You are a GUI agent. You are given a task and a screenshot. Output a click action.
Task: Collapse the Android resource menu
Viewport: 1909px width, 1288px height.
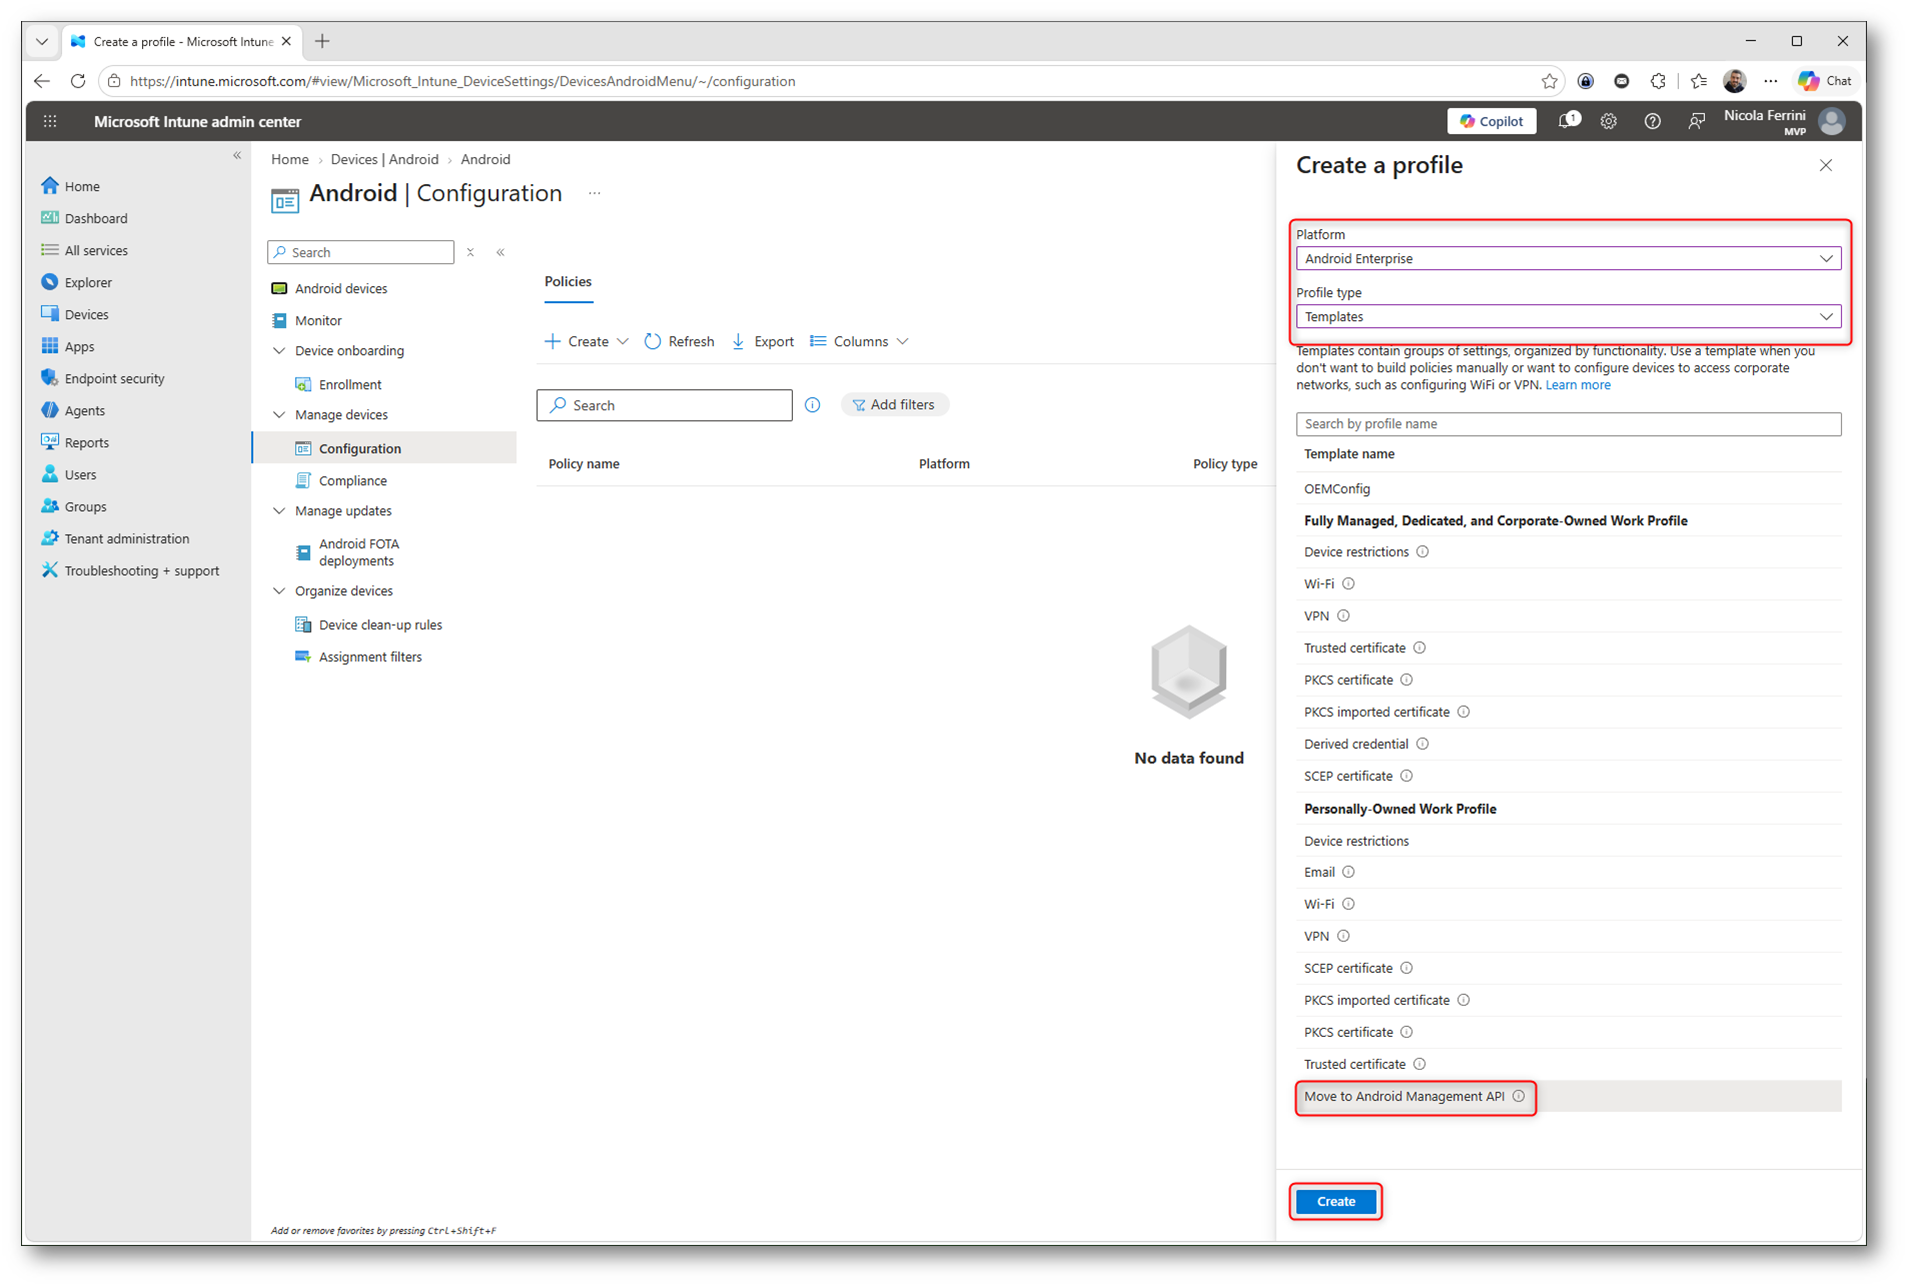point(500,252)
